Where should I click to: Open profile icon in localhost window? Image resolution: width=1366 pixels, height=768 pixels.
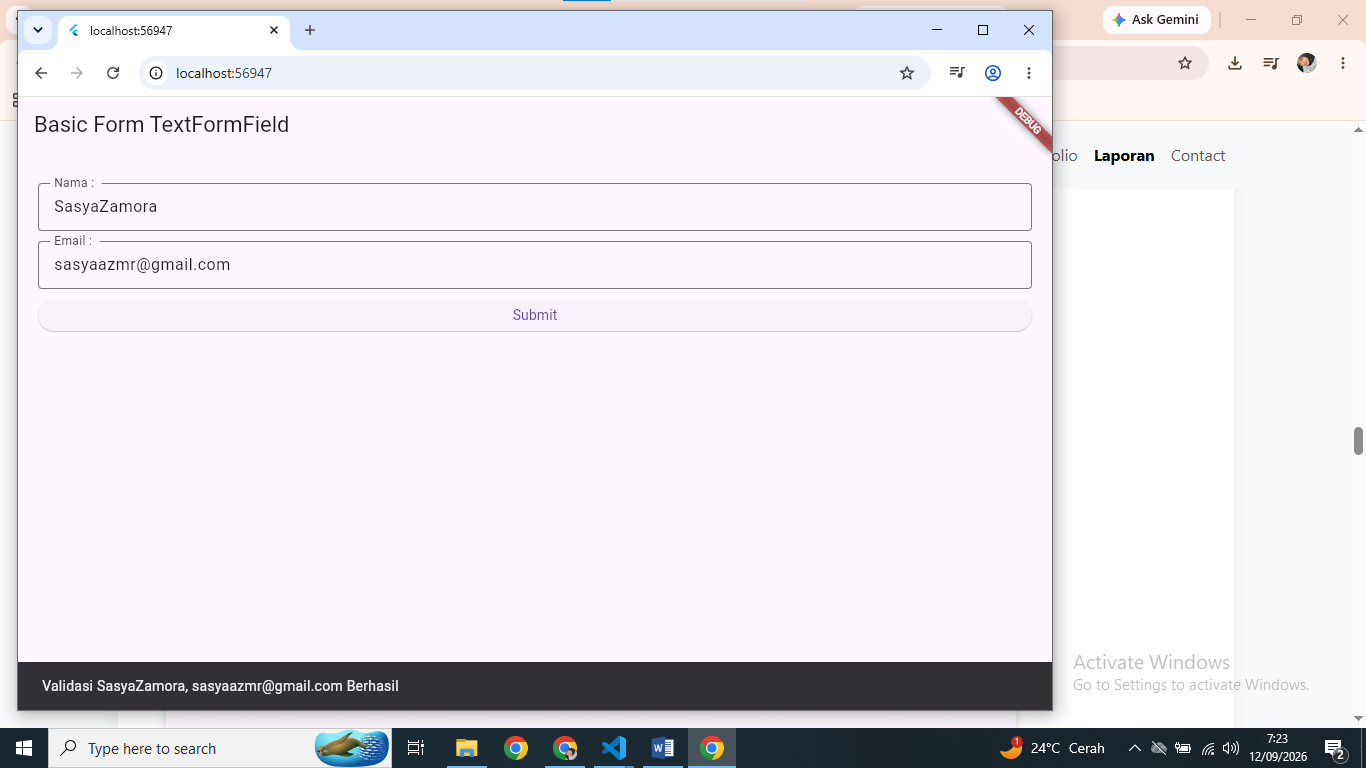(993, 73)
